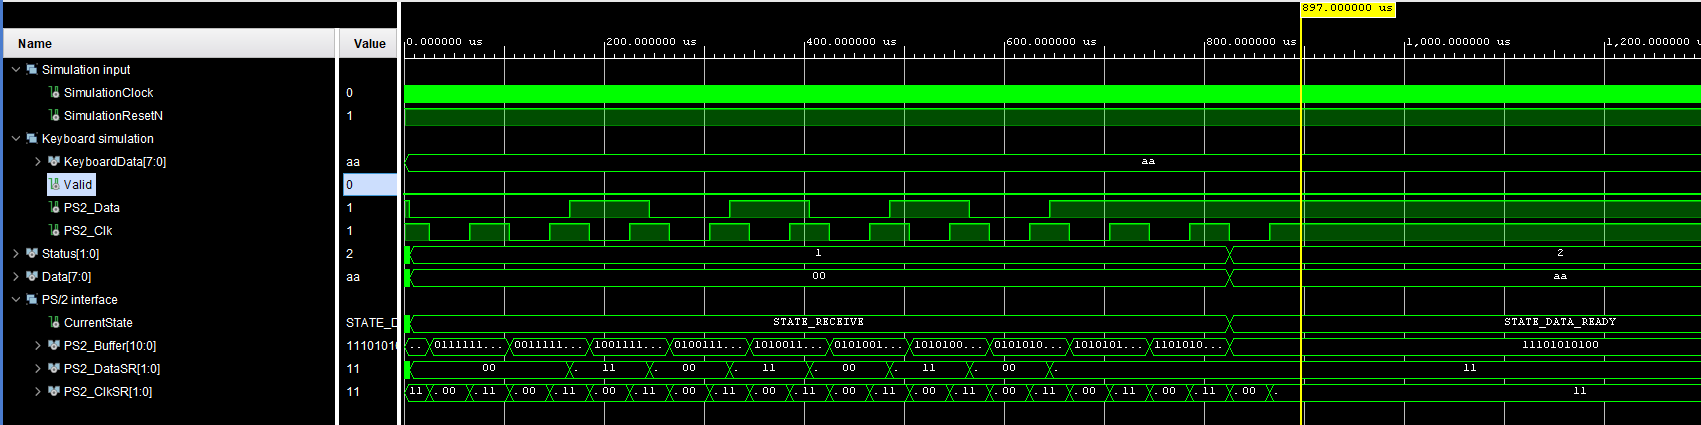The image size is (1701, 425).
Task: Click the PS2_Data signal icon
Action: click(54, 207)
